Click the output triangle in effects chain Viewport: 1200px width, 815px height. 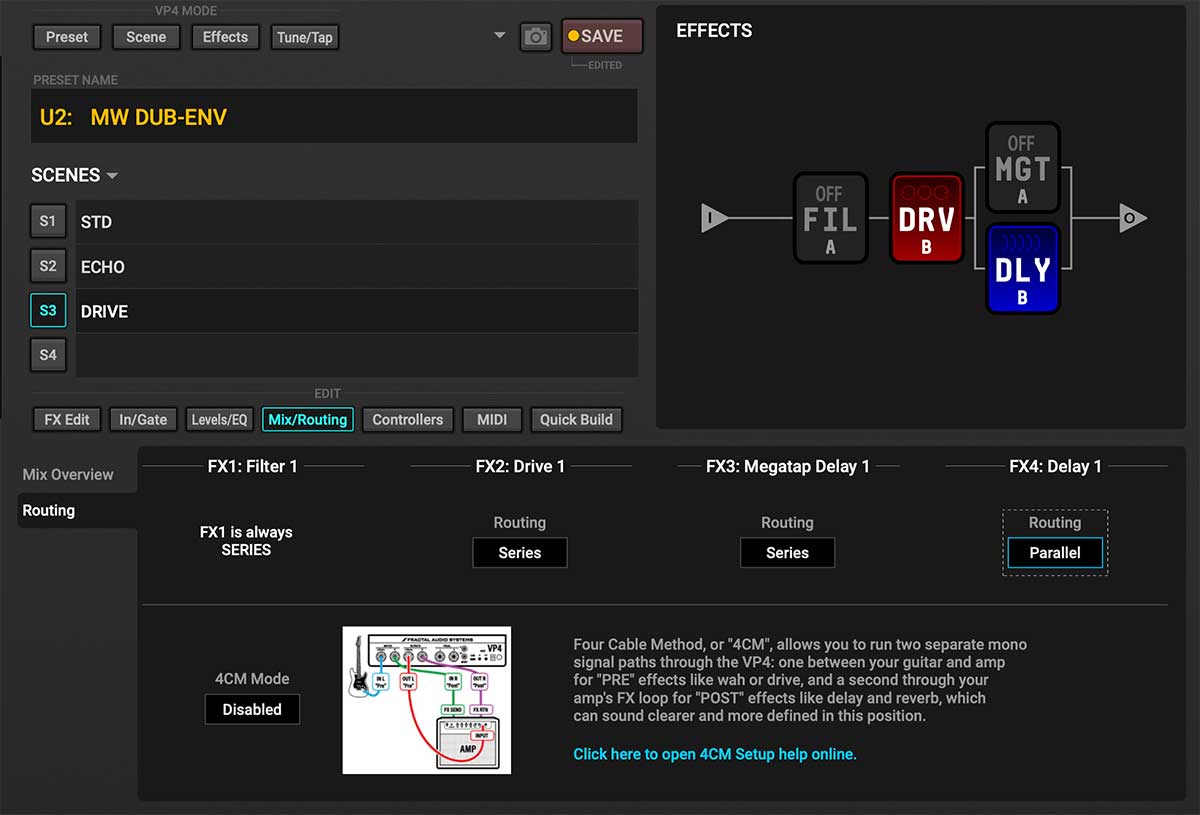1132,217
